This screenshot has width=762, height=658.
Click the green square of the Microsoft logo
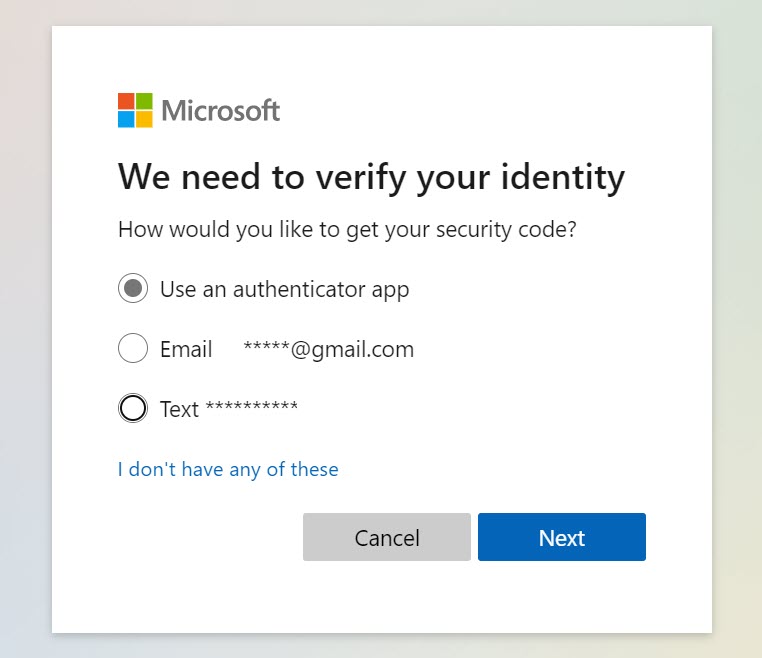pos(144,101)
